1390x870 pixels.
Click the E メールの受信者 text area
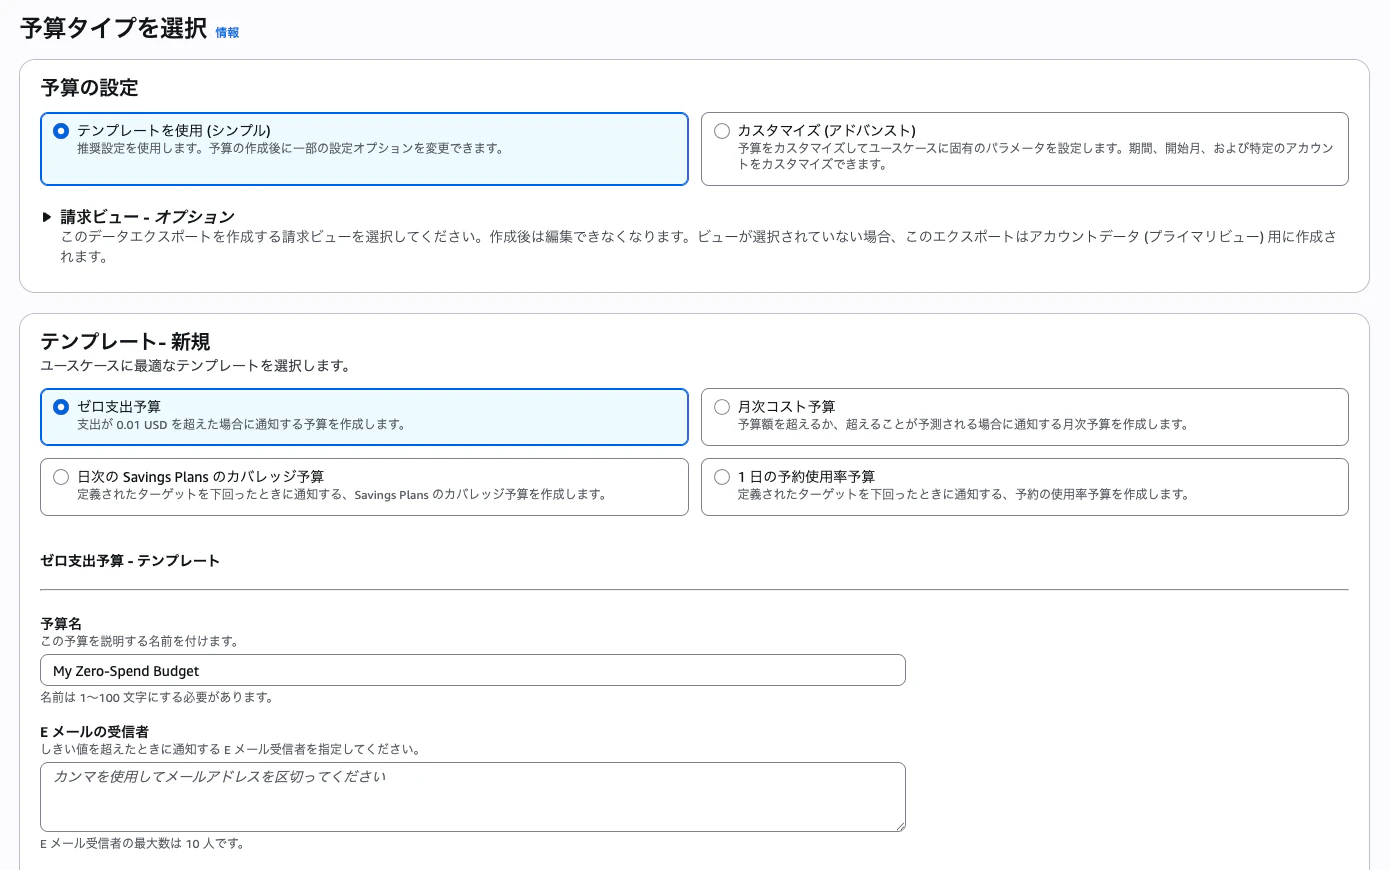point(472,796)
